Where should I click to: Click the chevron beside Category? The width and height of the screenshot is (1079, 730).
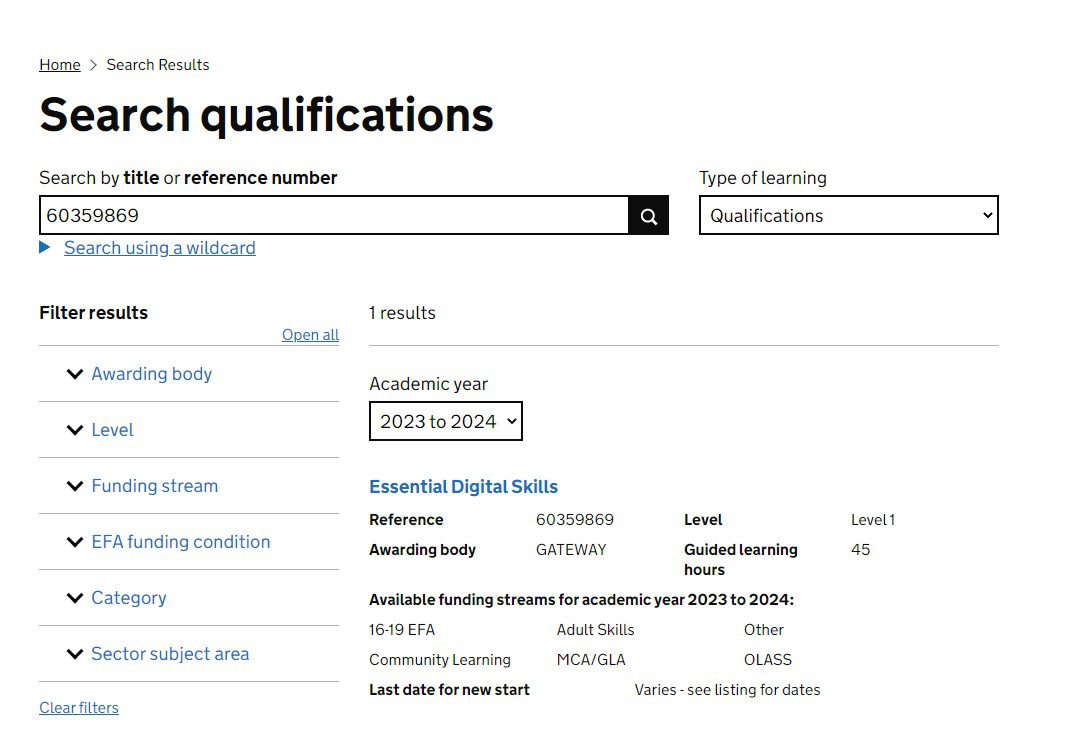(74, 598)
